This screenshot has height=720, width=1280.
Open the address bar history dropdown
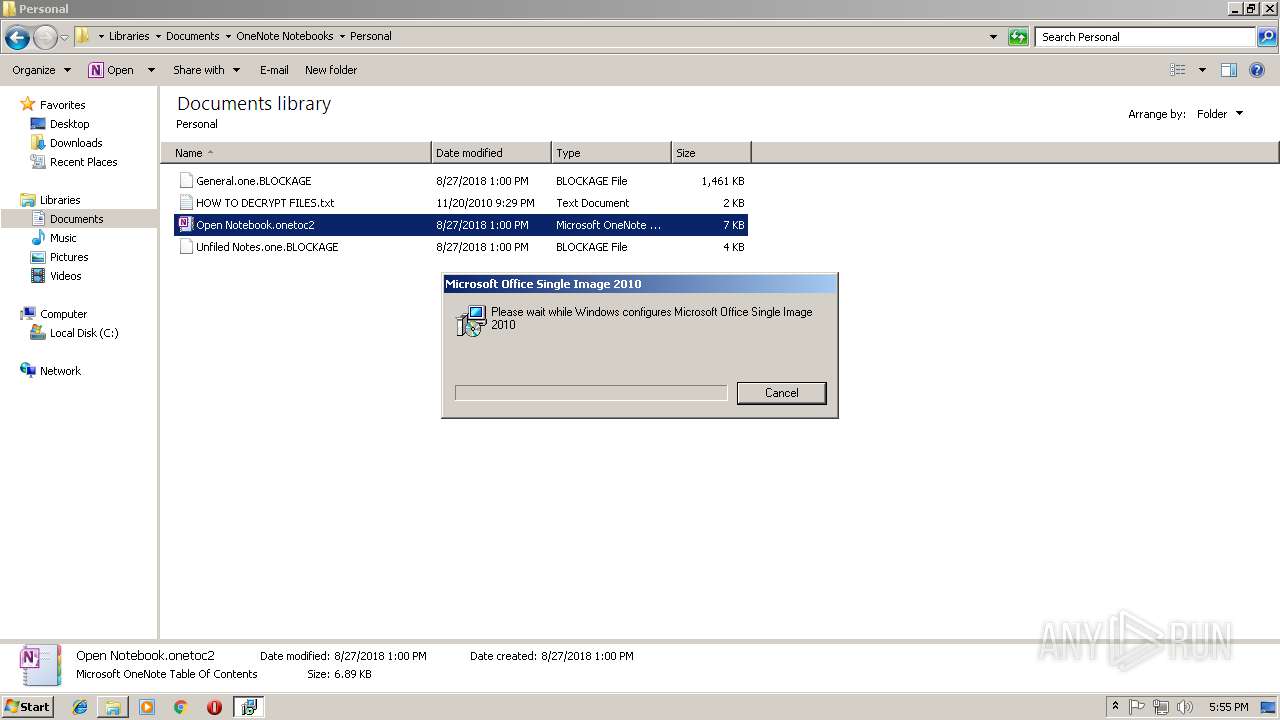click(x=993, y=37)
